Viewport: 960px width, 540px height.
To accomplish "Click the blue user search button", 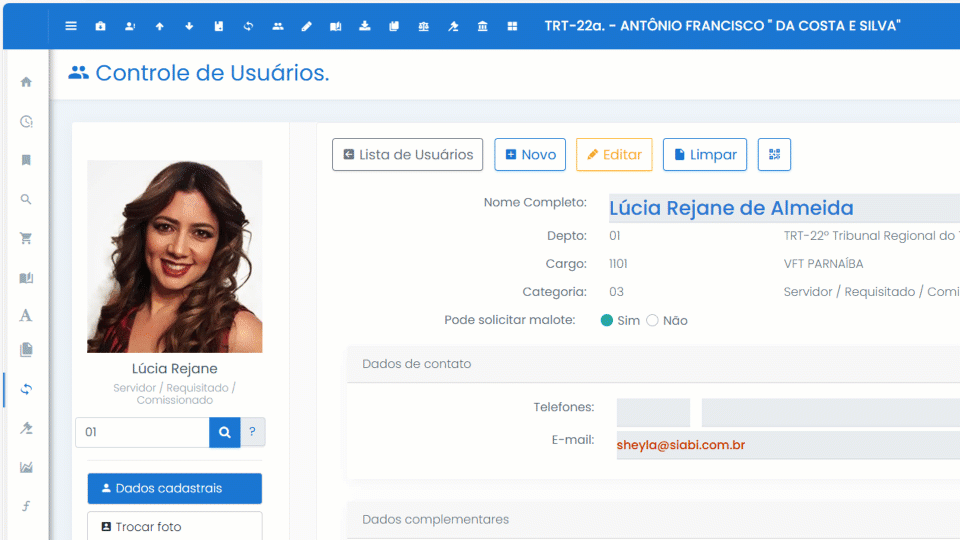I will click(224, 432).
